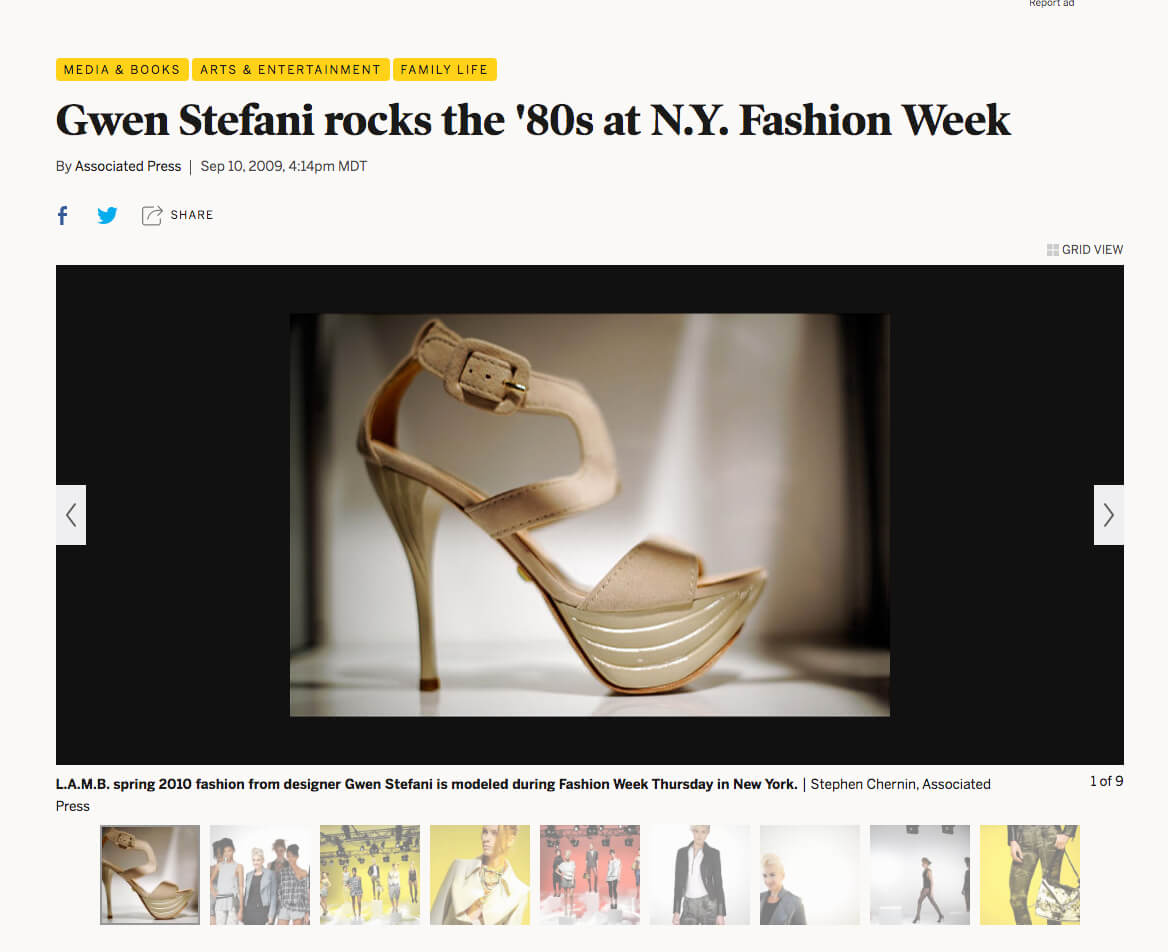This screenshot has width=1168, height=952.
Task: Go to previous gallery photo arrow
Action: coord(71,515)
